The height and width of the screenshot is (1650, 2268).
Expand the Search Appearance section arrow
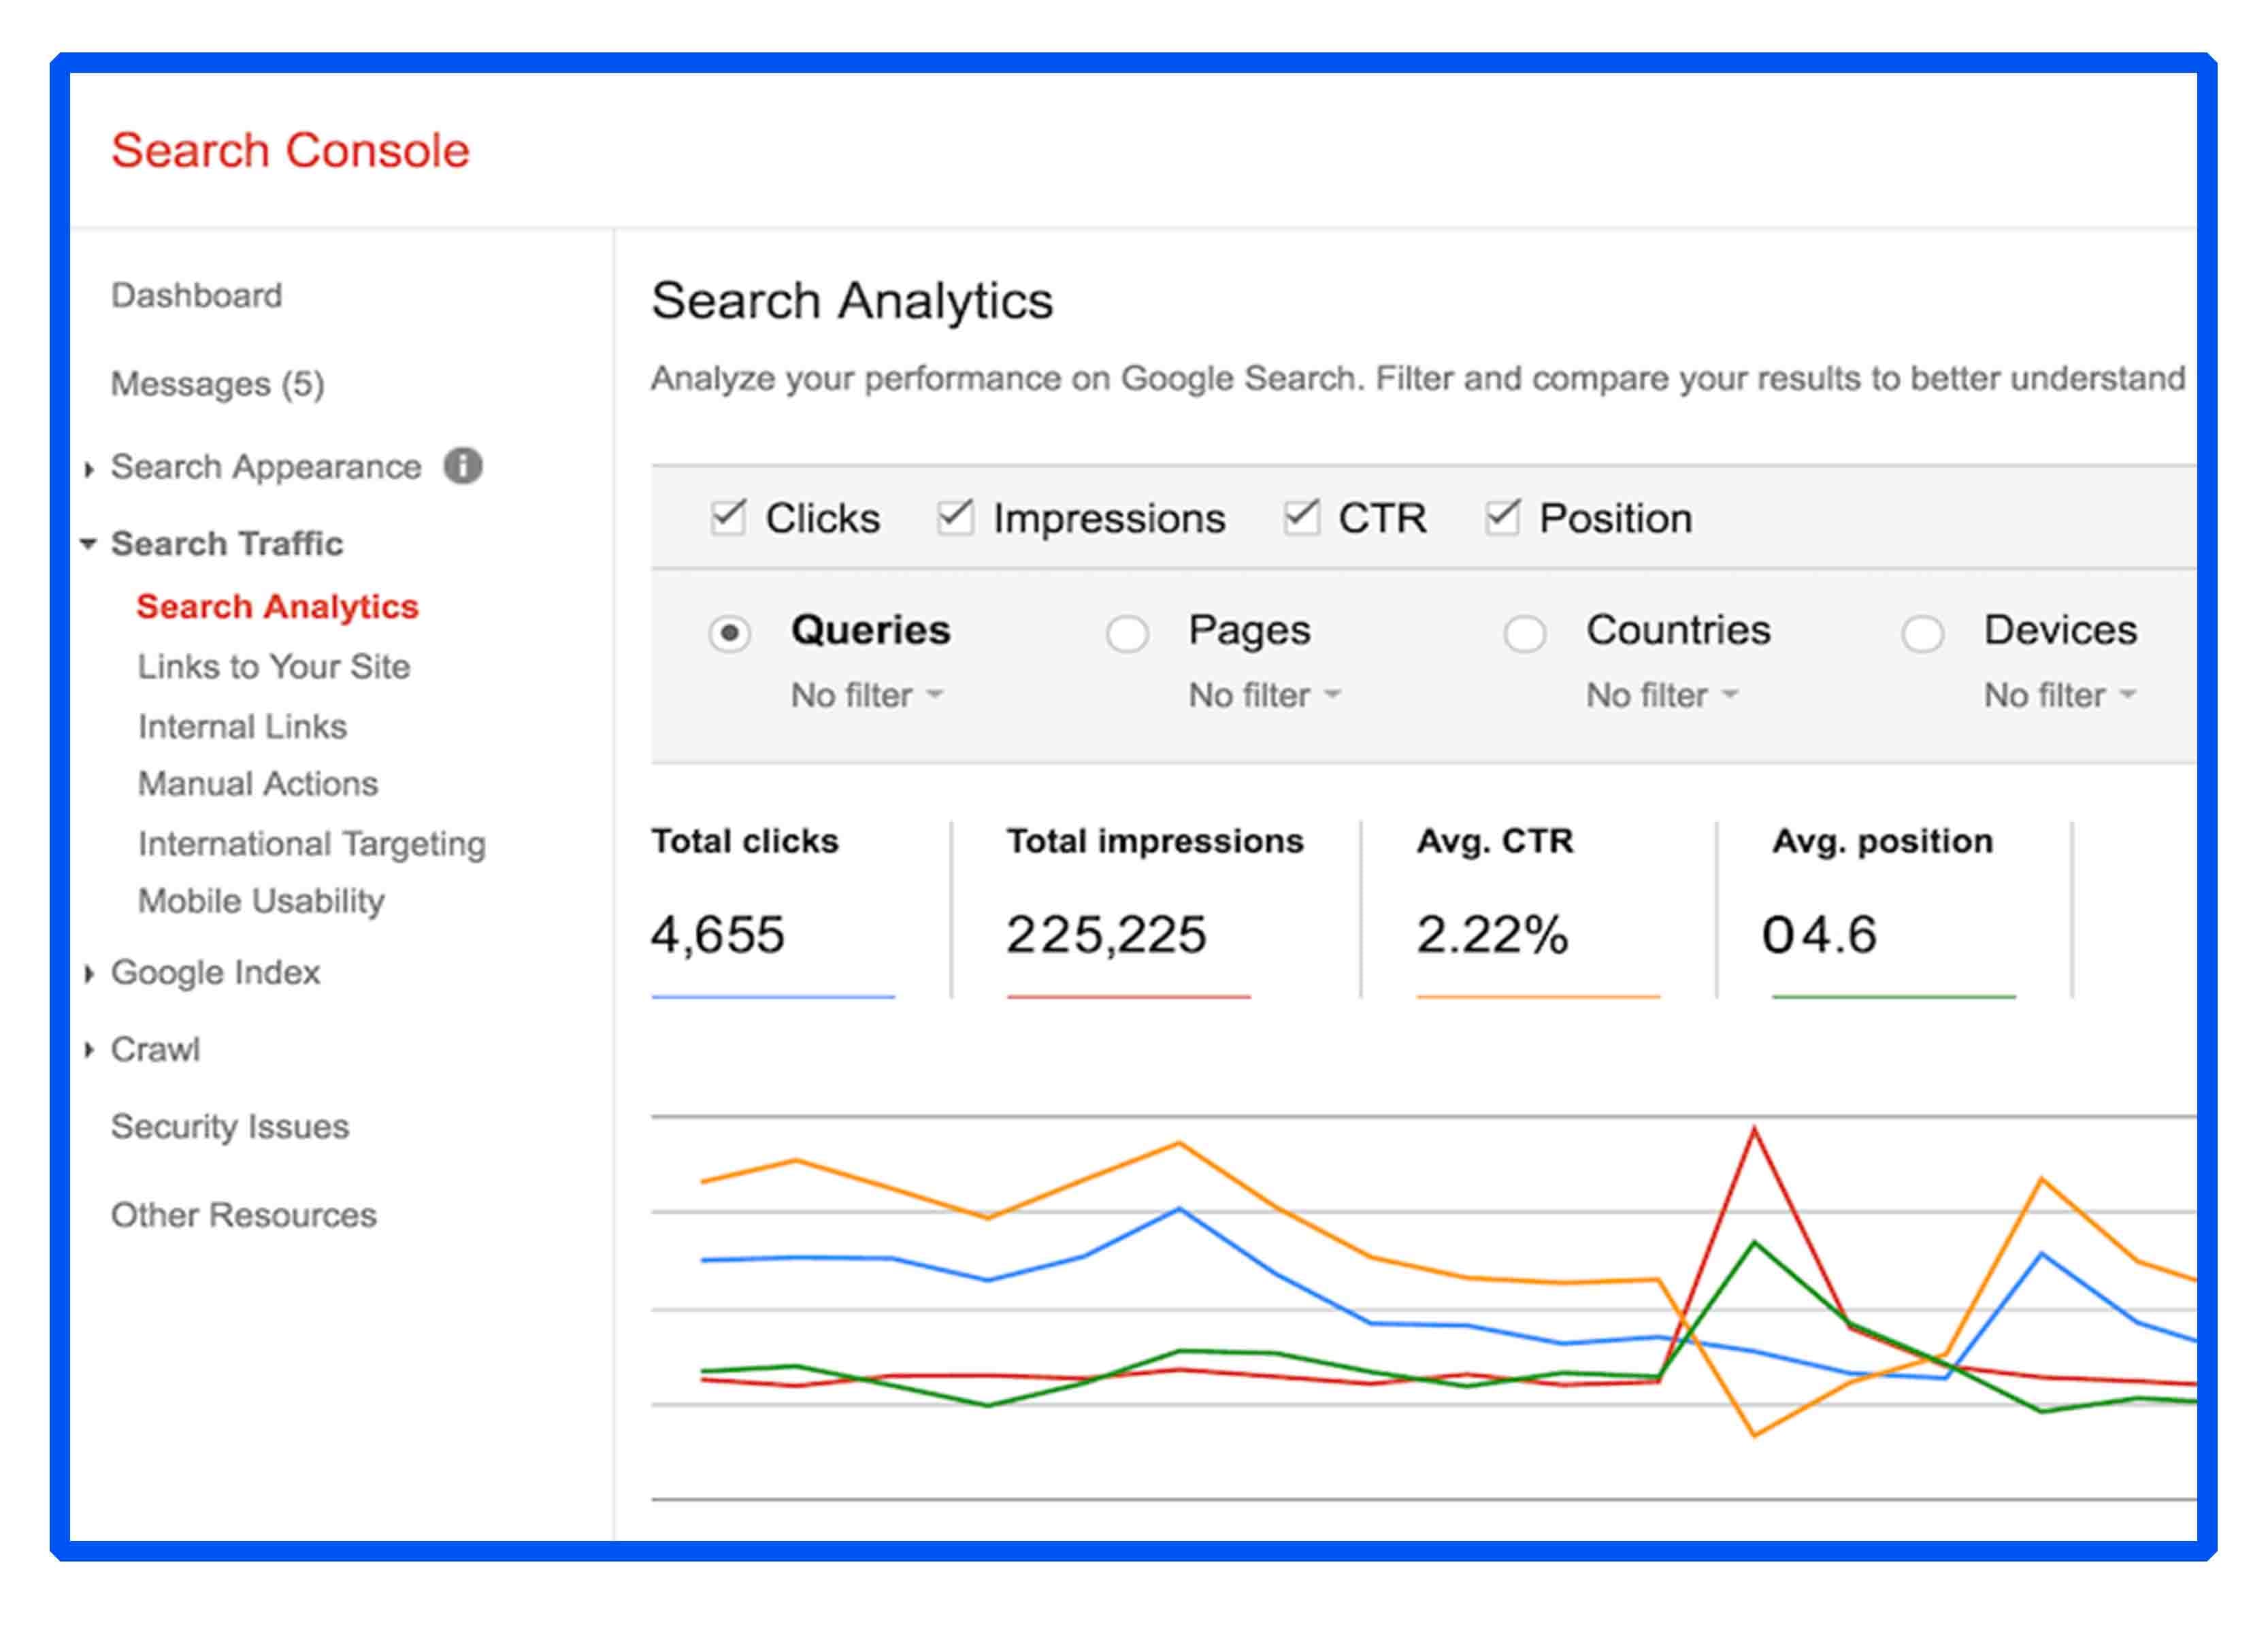89,469
